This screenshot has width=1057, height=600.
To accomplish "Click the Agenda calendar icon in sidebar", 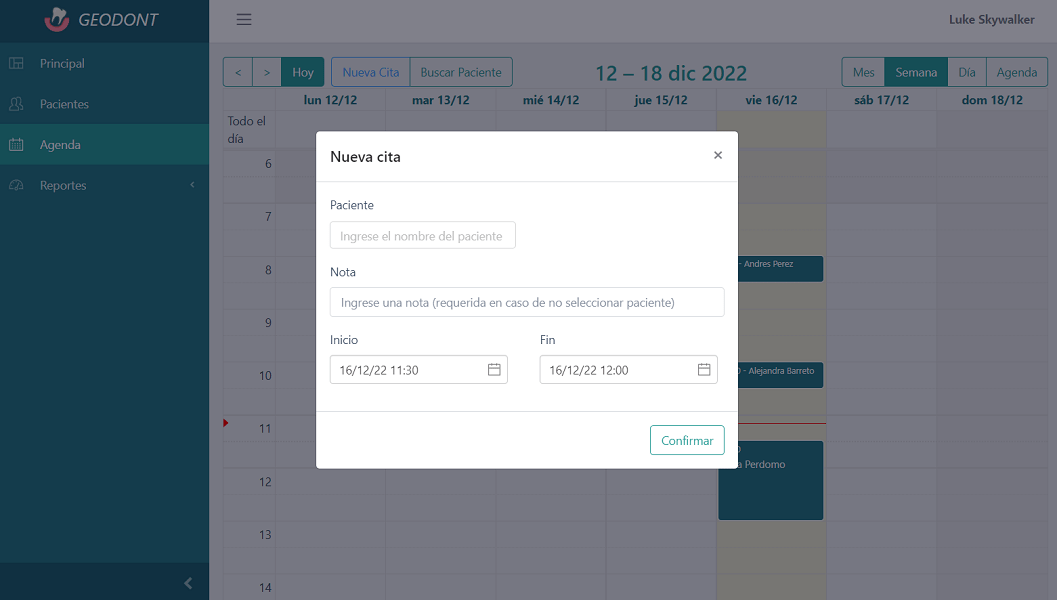I will [16, 145].
